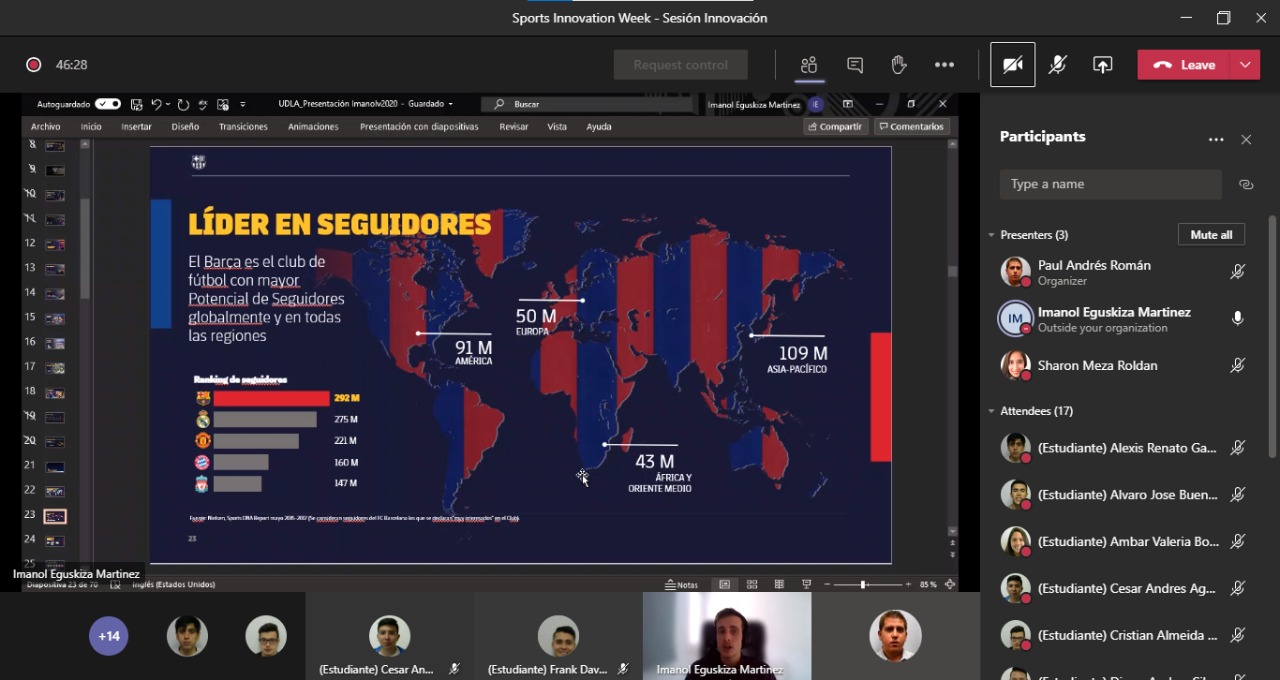1280x680 pixels.
Task: Toggle microphone for Sharon Meza Roldan
Action: coord(1237,366)
